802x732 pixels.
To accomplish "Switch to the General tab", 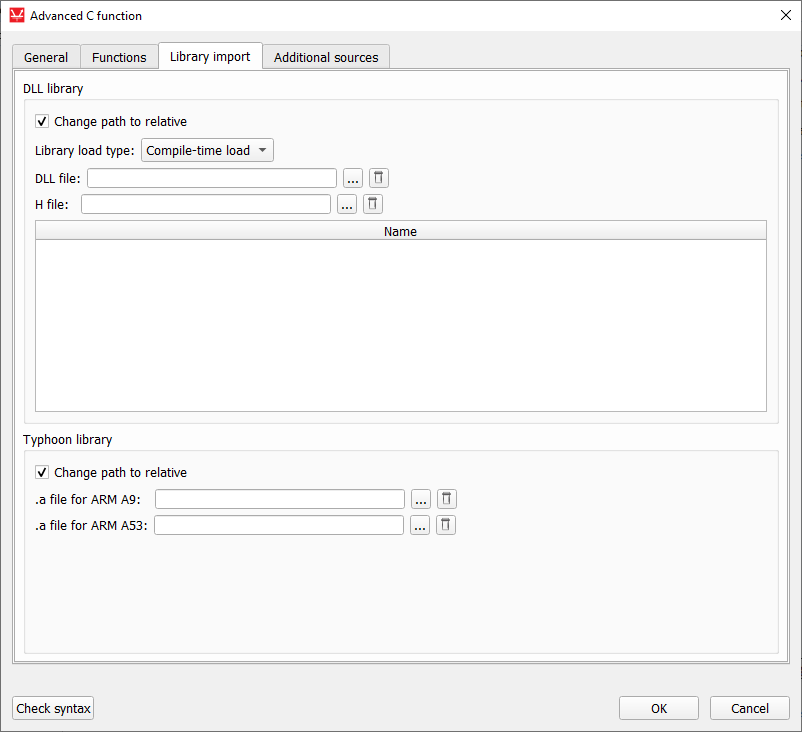I will (x=46, y=57).
